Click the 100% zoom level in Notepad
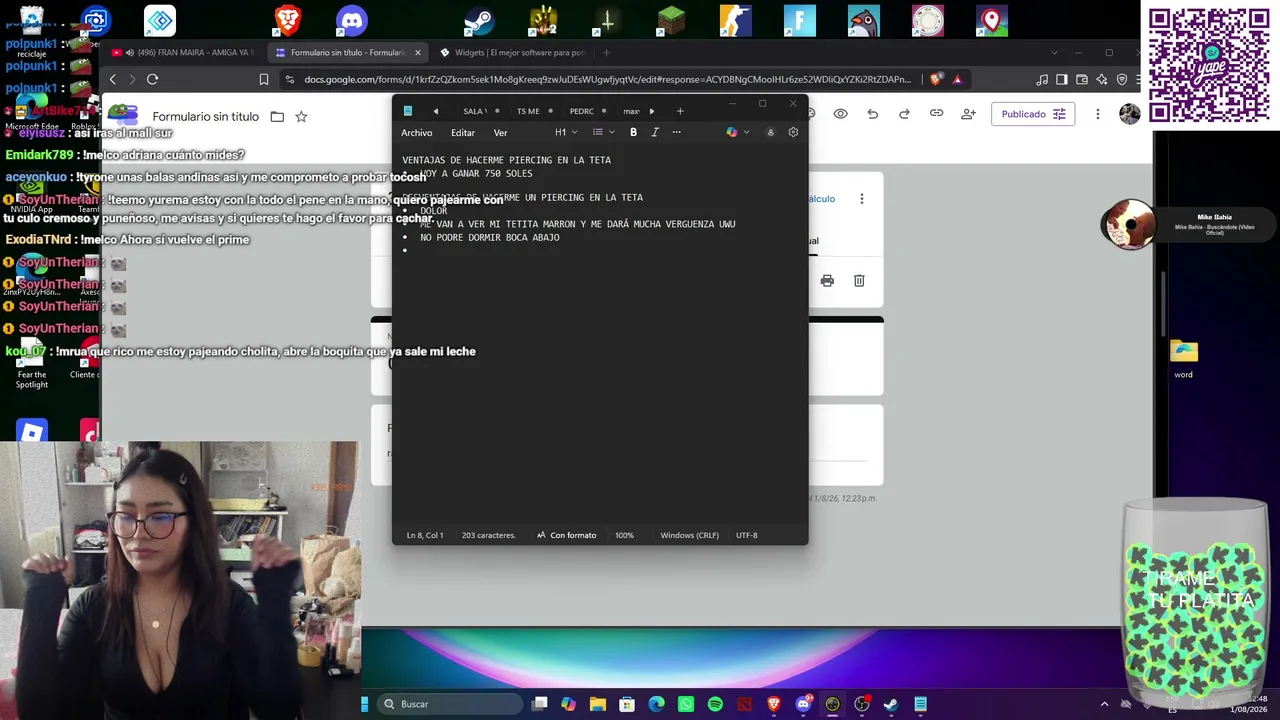Screen dimensions: 1280x720 coord(624,535)
